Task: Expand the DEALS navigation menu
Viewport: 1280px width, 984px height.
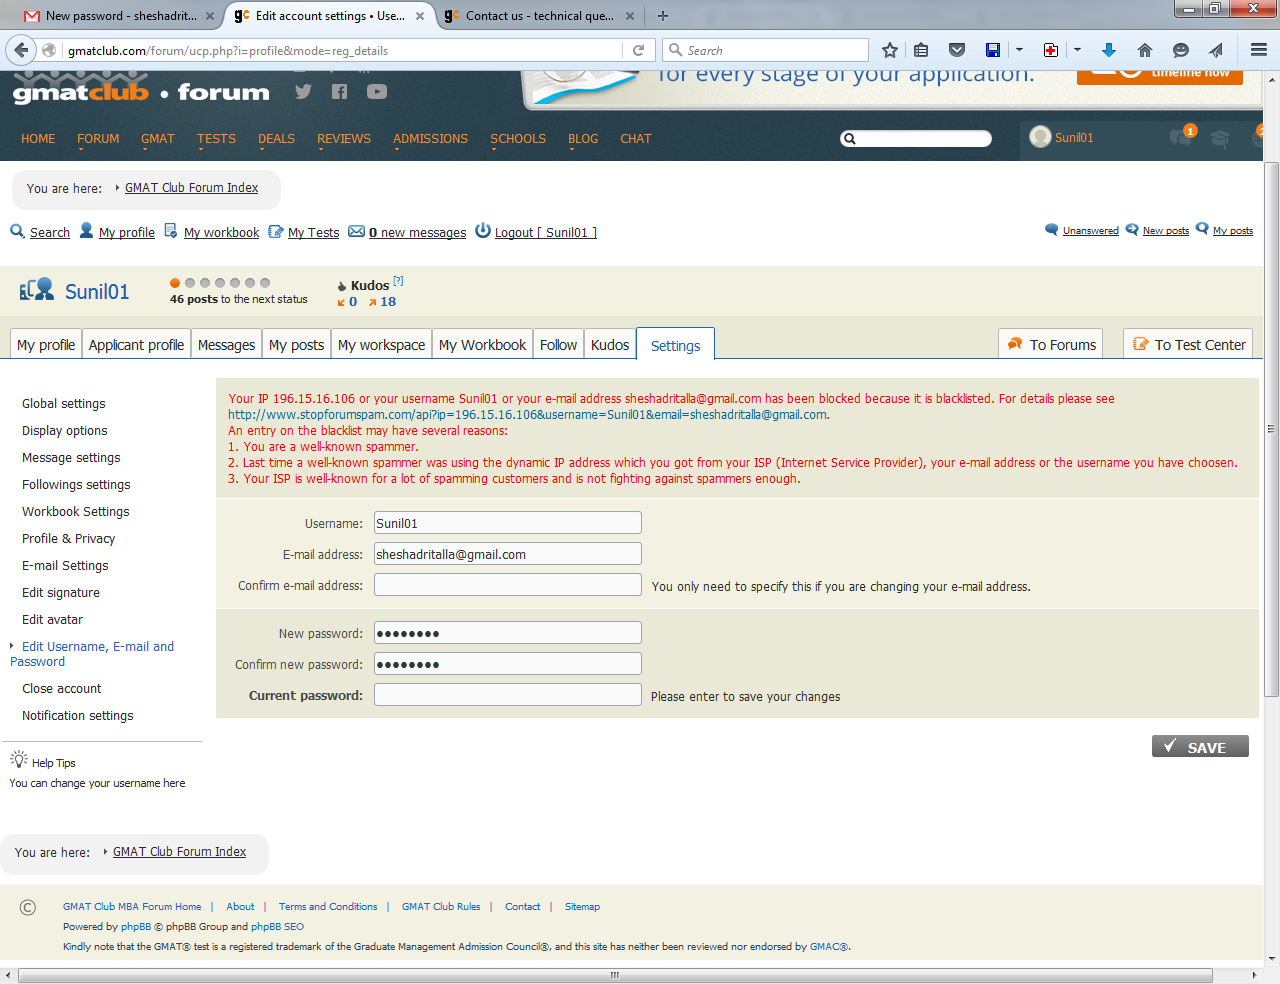Action: [276, 139]
